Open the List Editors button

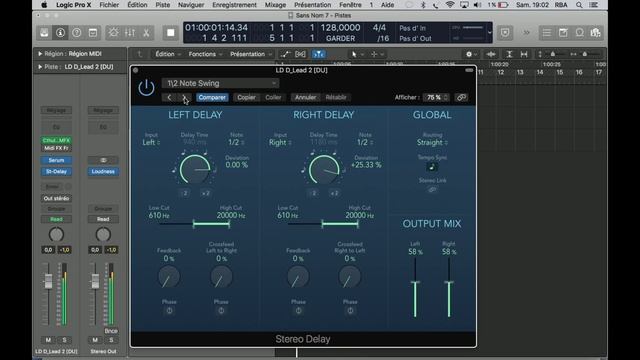click(547, 33)
